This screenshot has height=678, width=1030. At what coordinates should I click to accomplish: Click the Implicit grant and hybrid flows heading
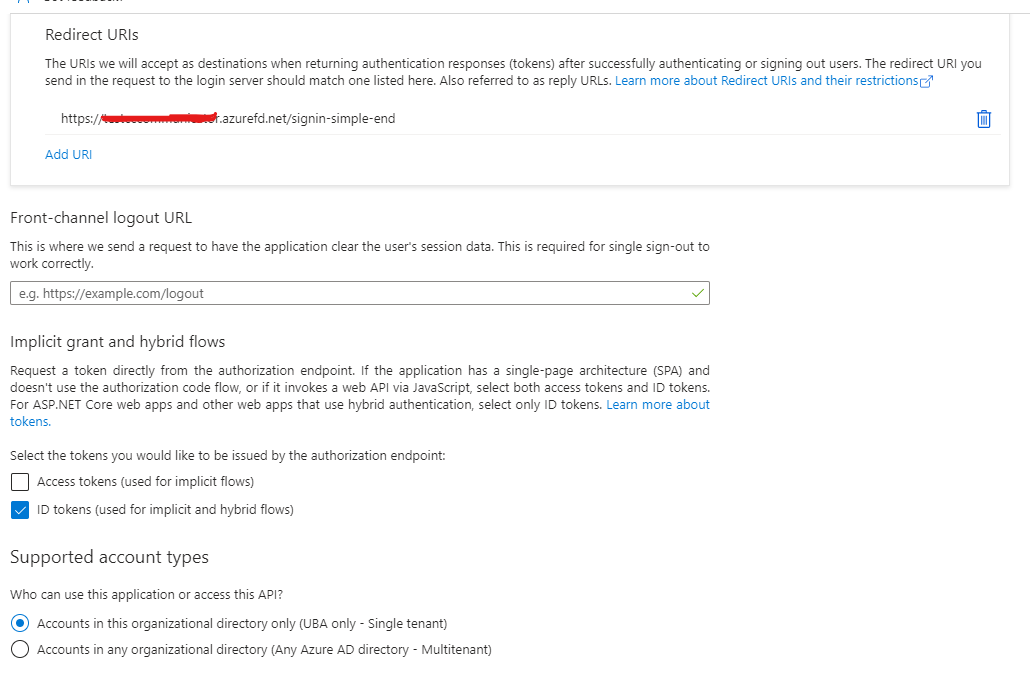[x=116, y=341]
